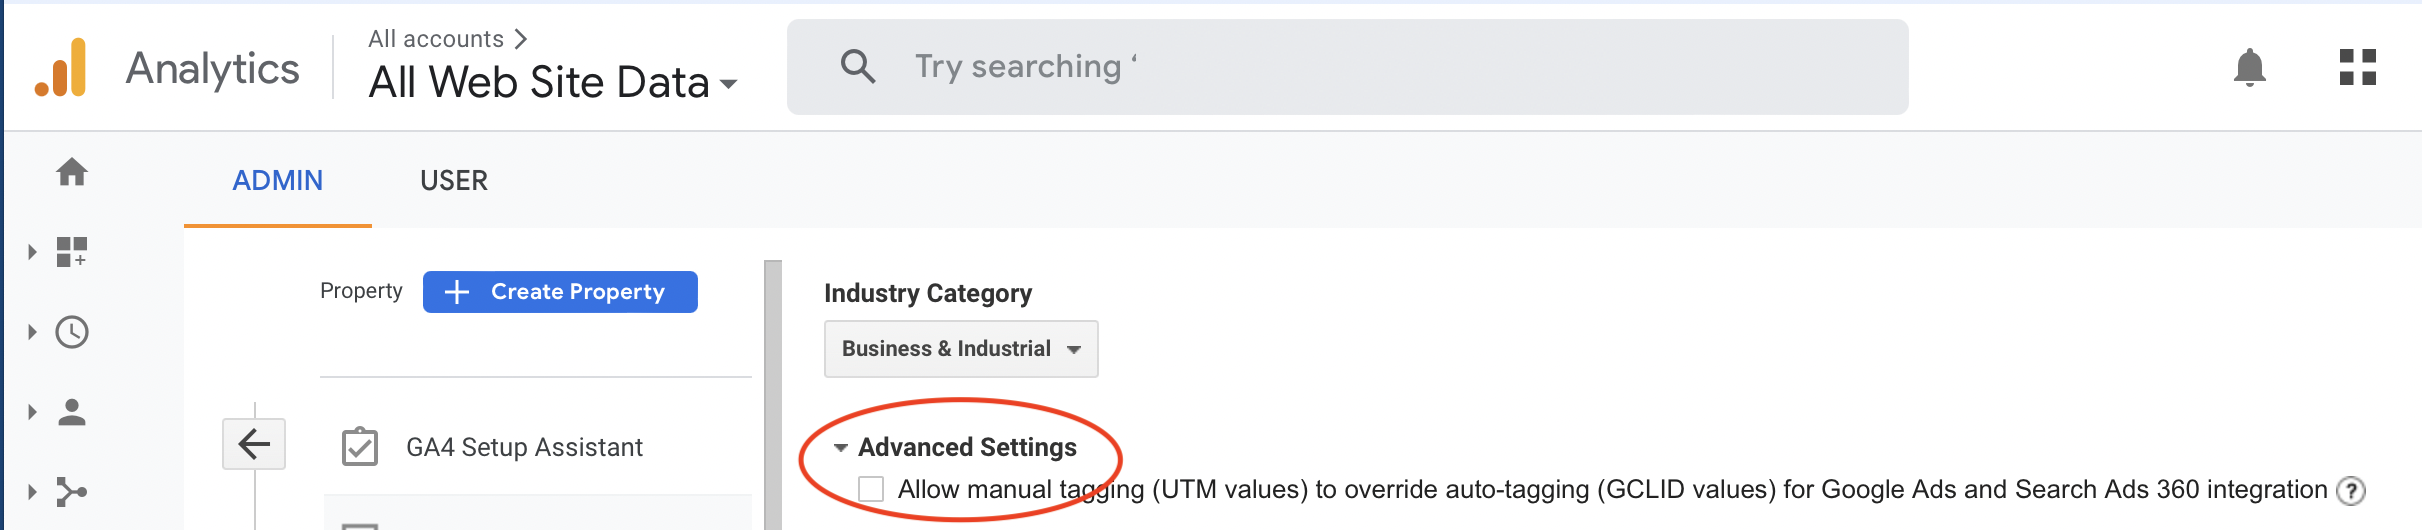The height and width of the screenshot is (530, 2422).
Task: Open Google apps grid icon
Action: pyautogui.click(x=2358, y=67)
